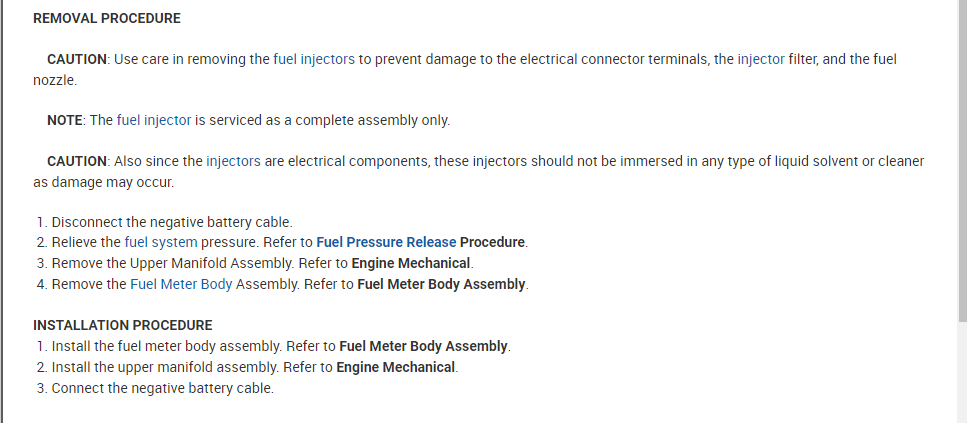
Task: Click the second bold CAUTION label
Action: tap(77, 161)
